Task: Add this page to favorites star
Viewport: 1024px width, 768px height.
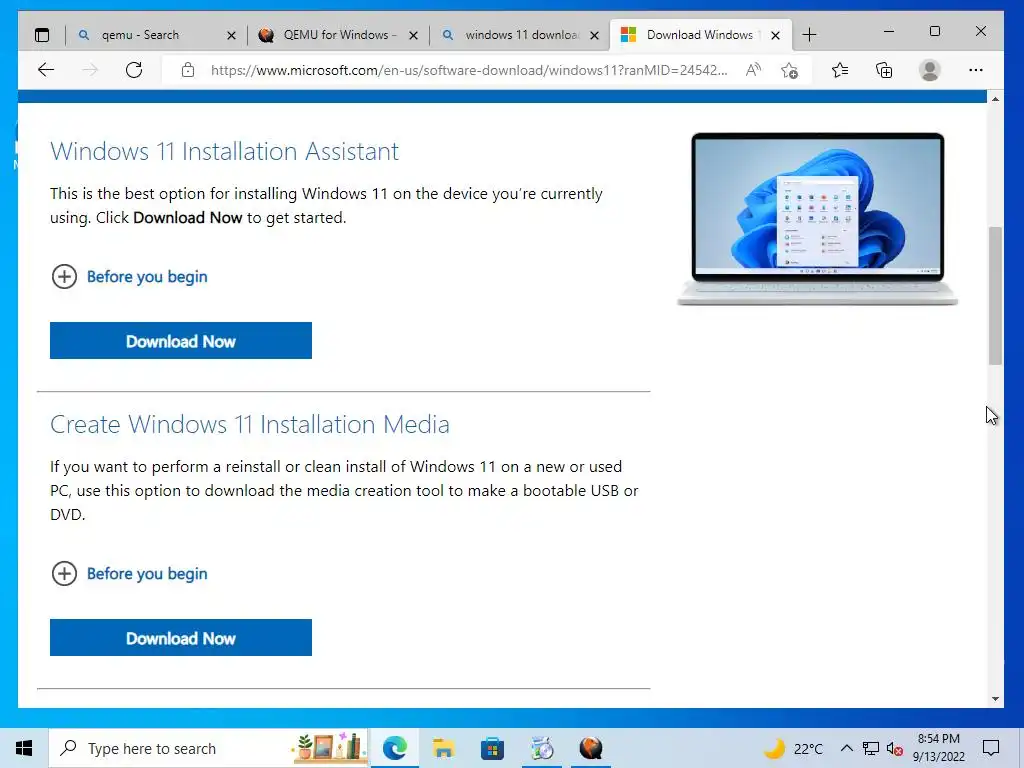Action: click(790, 70)
